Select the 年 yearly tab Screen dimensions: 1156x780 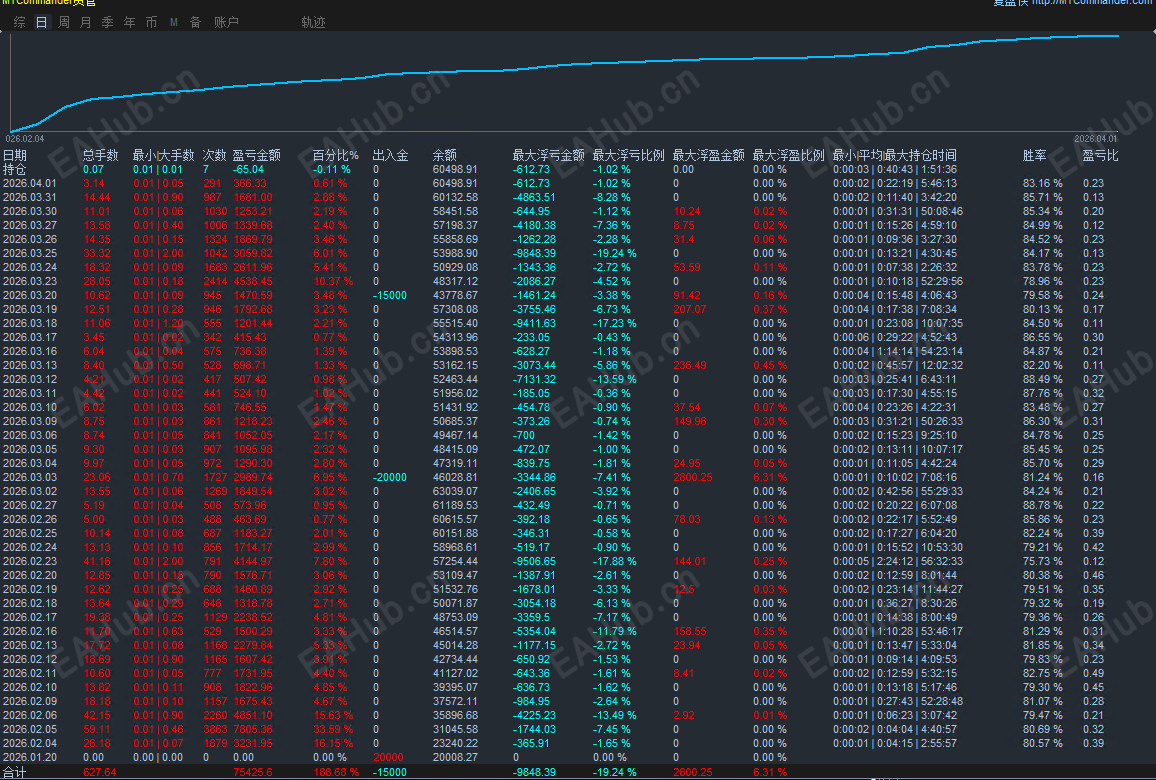click(130, 22)
